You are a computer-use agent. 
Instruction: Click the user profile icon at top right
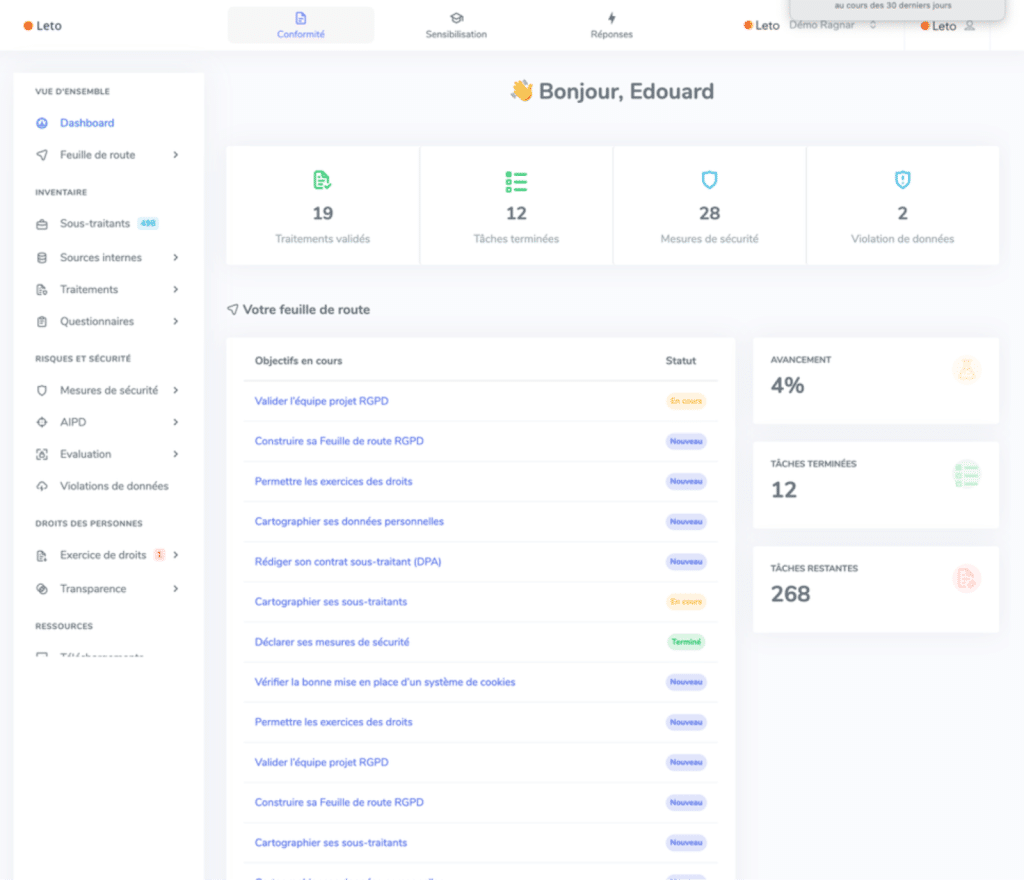pos(969,26)
